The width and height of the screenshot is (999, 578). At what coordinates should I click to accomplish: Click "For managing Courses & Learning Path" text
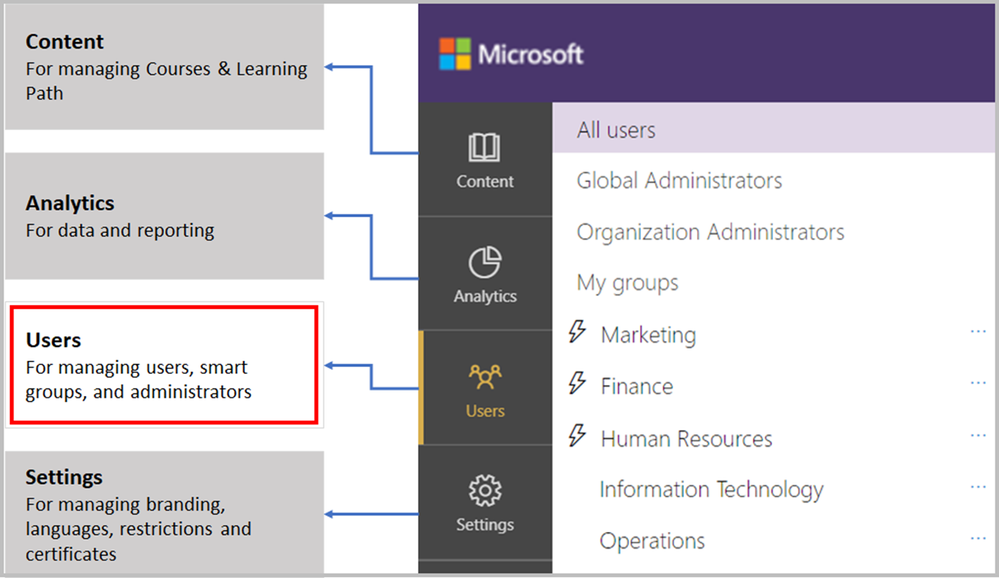[x=166, y=81]
